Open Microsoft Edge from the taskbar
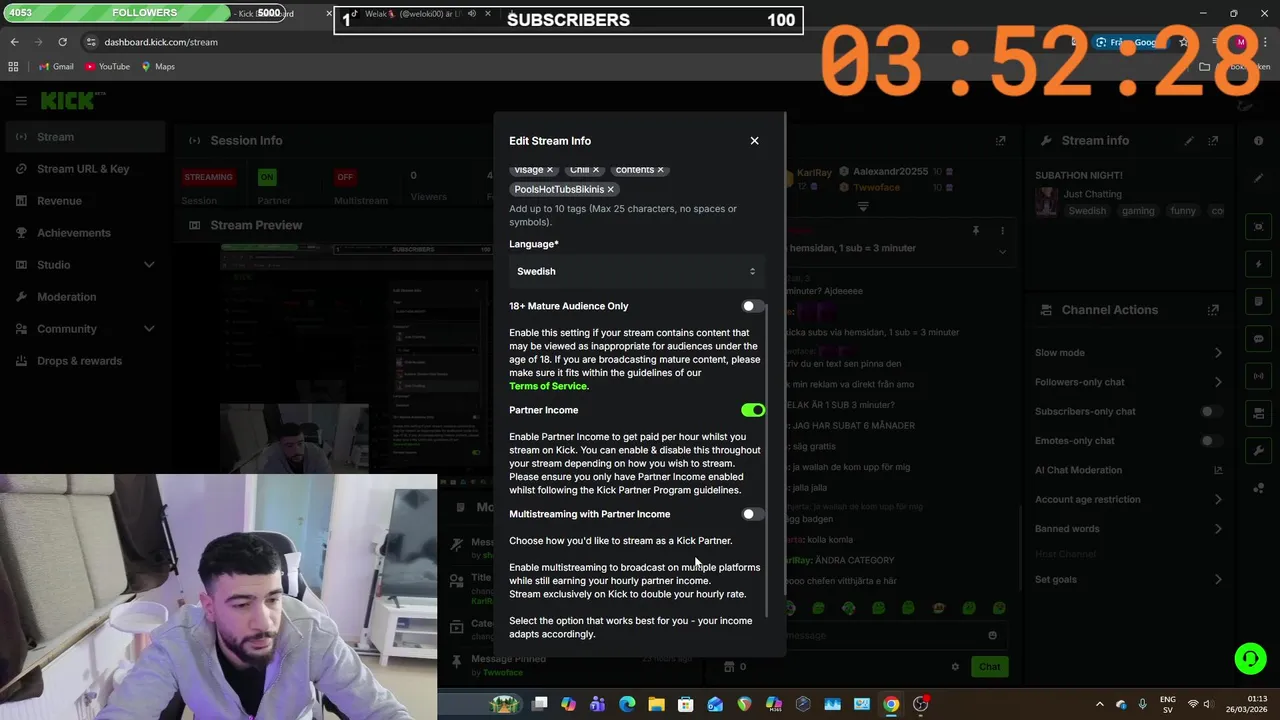The height and width of the screenshot is (720, 1280). pos(627,704)
